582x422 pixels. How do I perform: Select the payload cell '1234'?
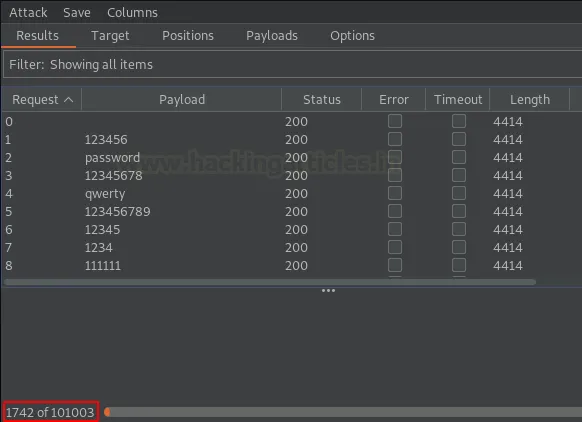(x=99, y=248)
